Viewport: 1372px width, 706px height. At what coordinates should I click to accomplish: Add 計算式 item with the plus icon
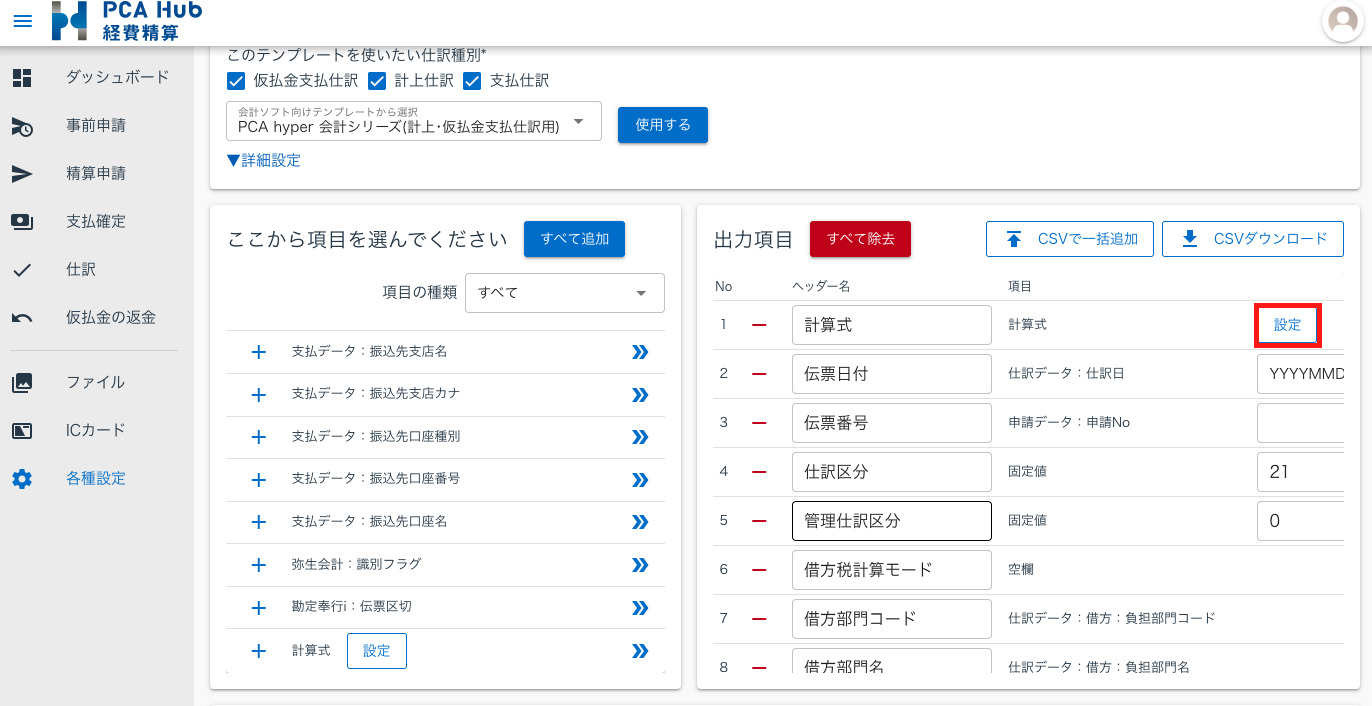(258, 651)
